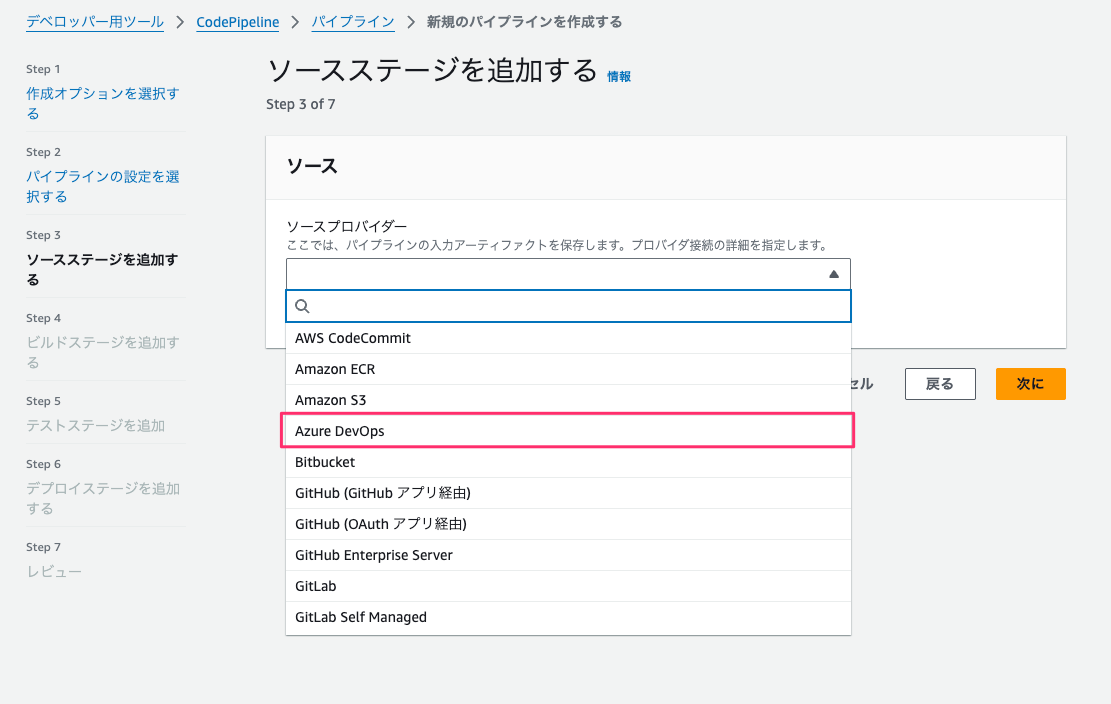Click the 戻る back button
Viewport: 1111px width, 704px height.
[940, 384]
